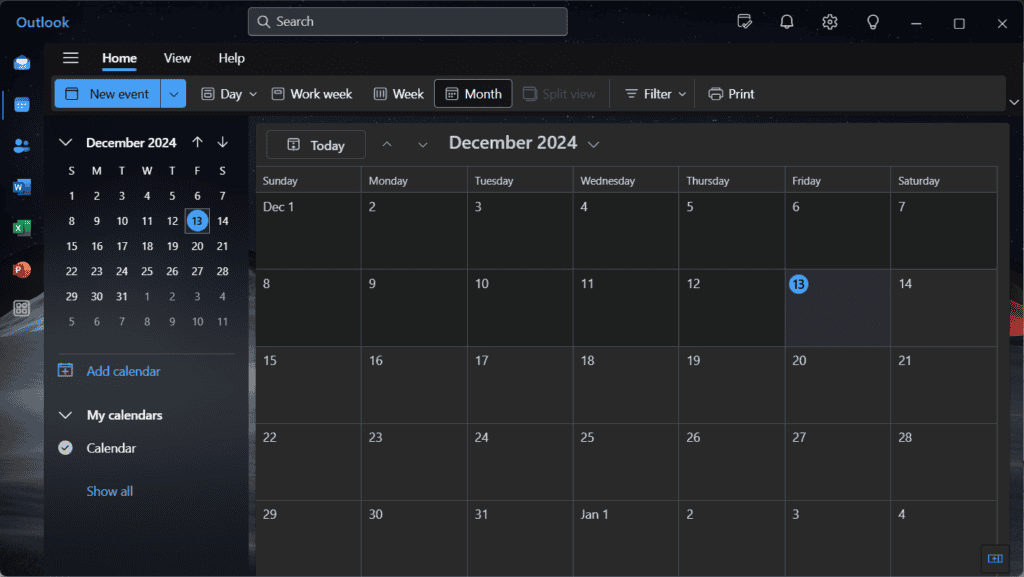The width and height of the screenshot is (1024, 577).
Task: Go to the next month in the mini calendar
Action: click(223, 142)
